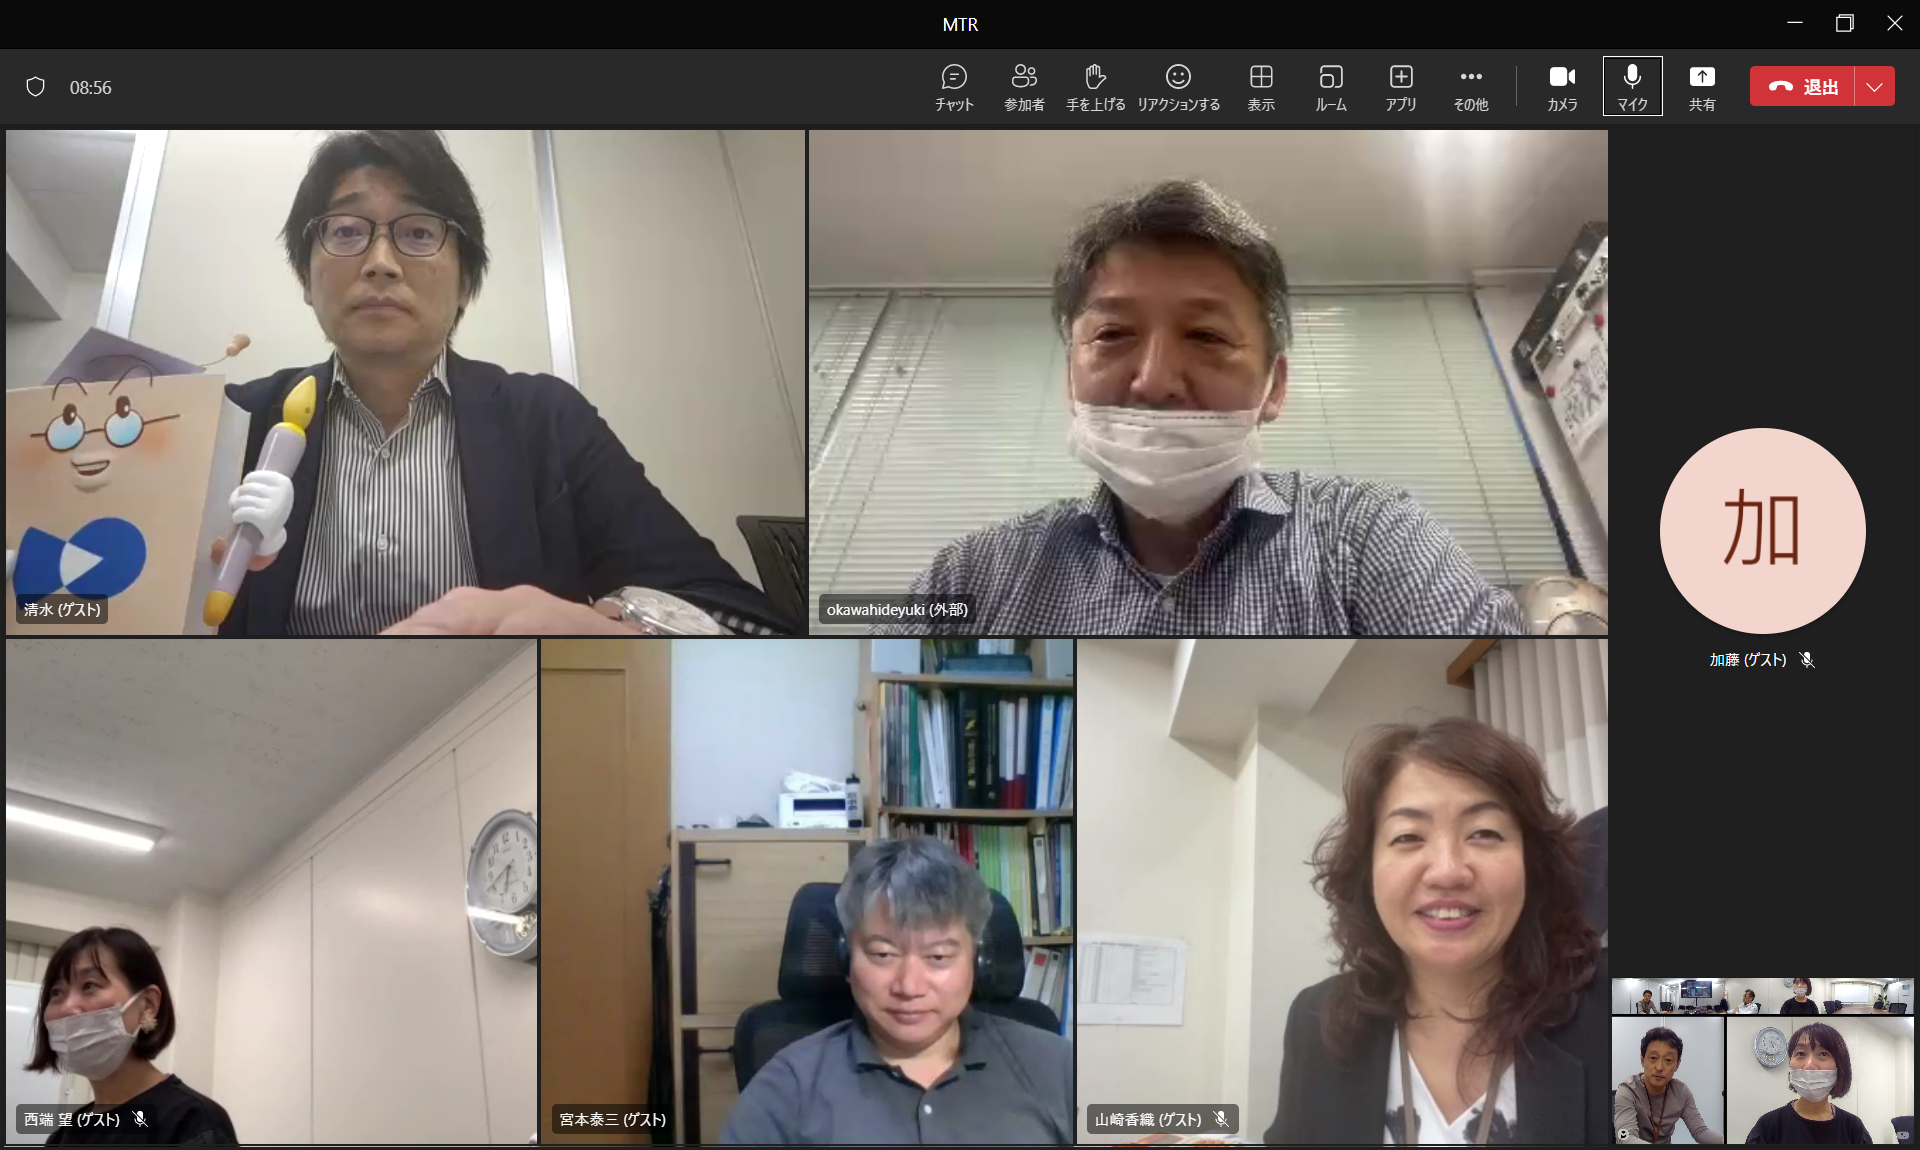Click 山﨑香織 (ゲスト) name label

click(1148, 1119)
